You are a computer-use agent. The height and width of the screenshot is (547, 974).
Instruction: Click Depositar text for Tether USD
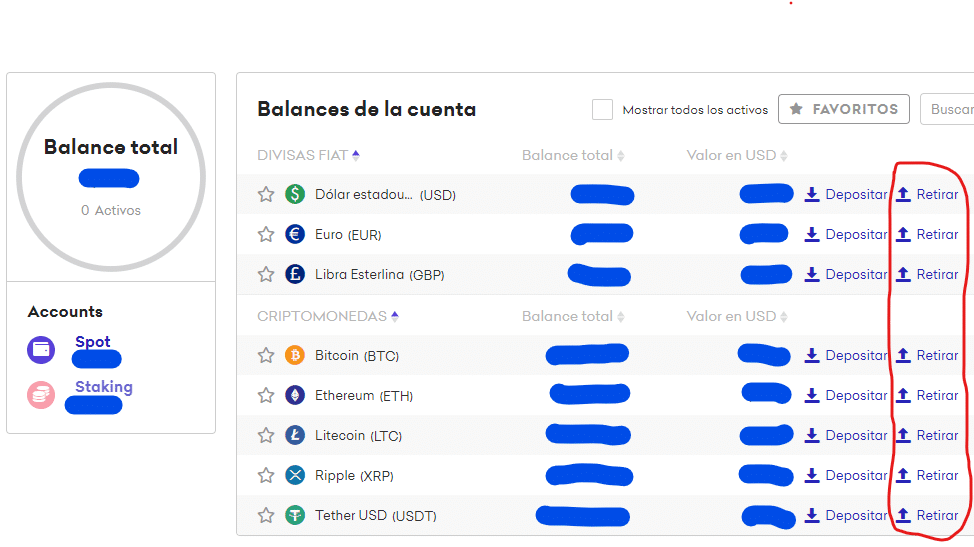click(x=857, y=515)
